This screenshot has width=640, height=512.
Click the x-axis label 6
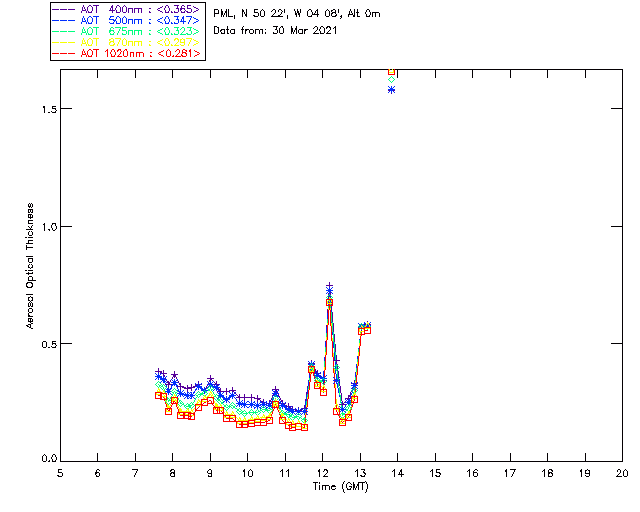[98, 473]
